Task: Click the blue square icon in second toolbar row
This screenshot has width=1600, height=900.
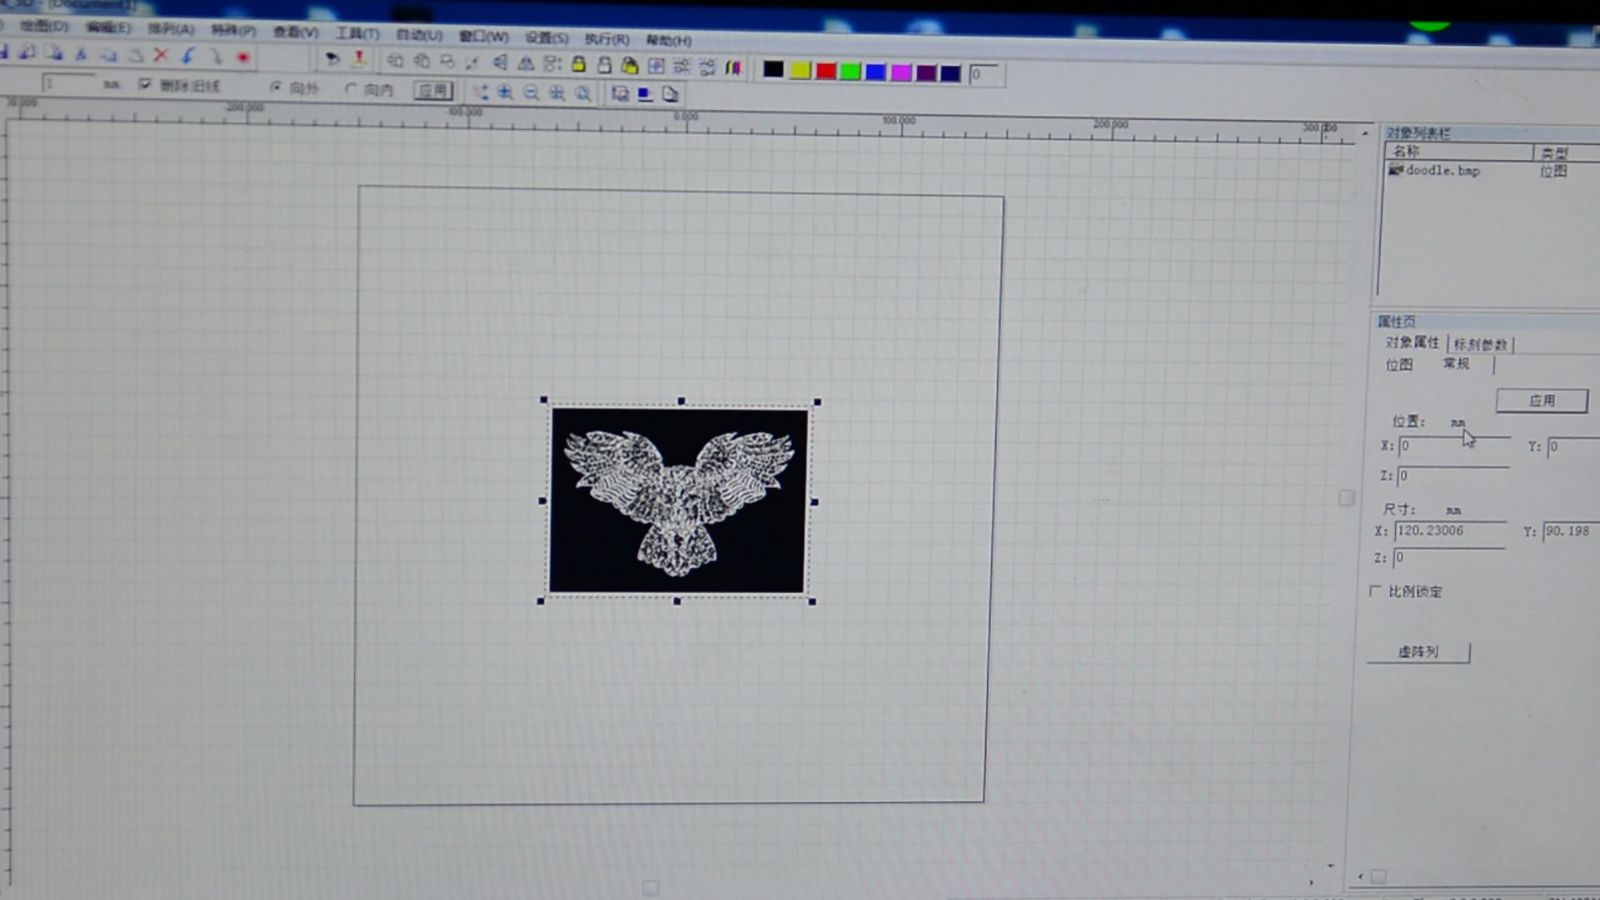Action: [645, 94]
